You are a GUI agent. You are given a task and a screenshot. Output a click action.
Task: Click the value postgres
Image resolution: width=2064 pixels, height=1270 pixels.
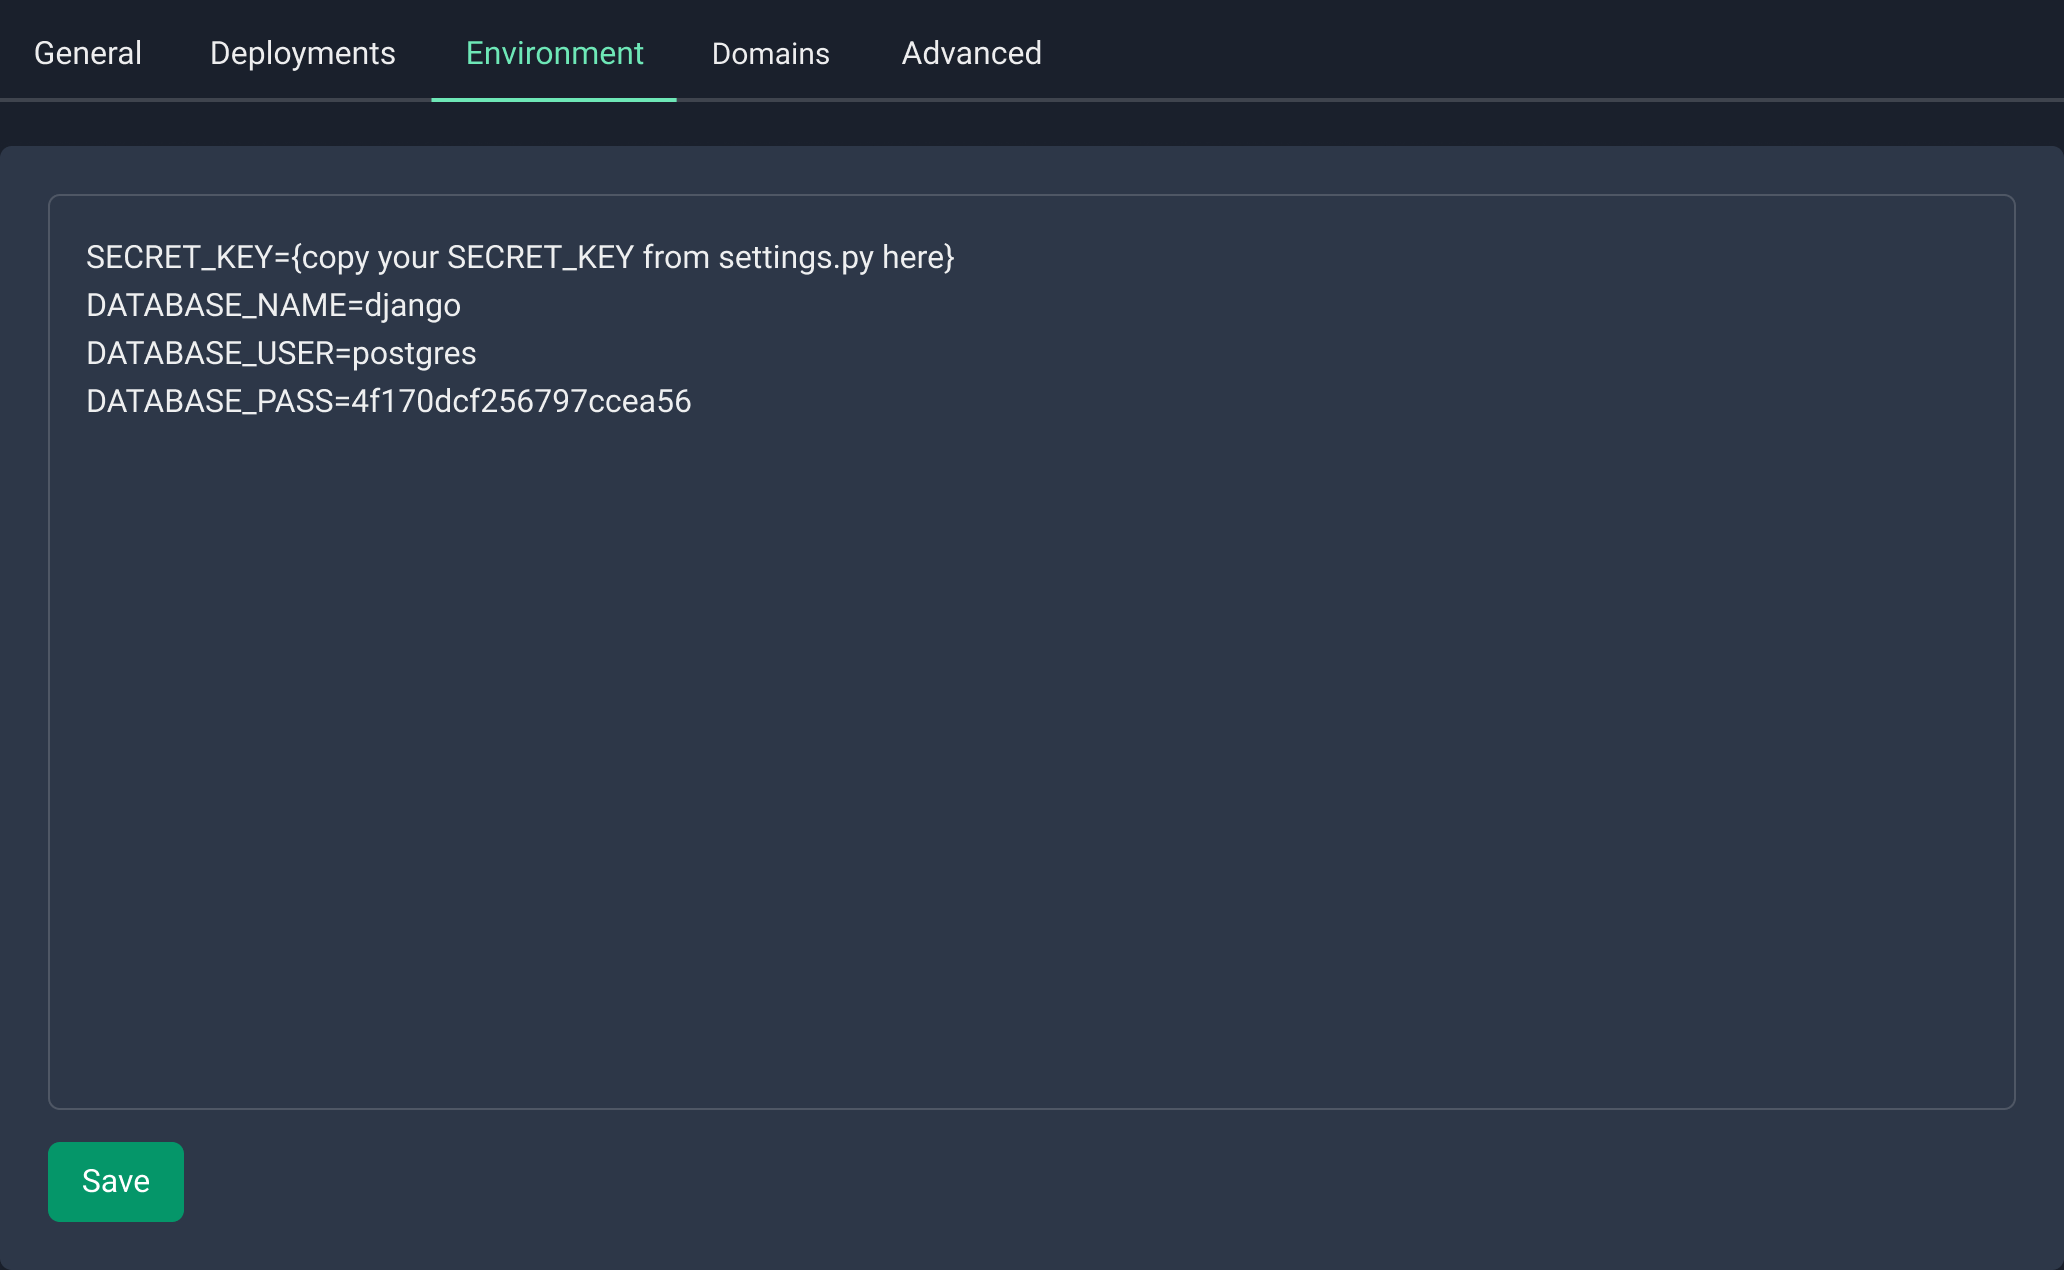tap(414, 354)
